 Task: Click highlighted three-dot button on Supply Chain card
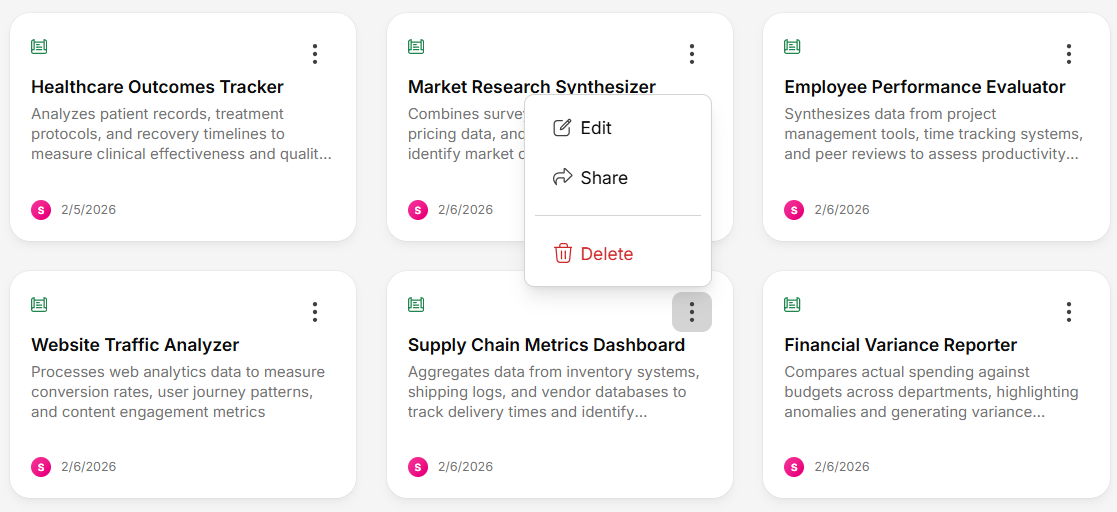[x=691, y=312]
